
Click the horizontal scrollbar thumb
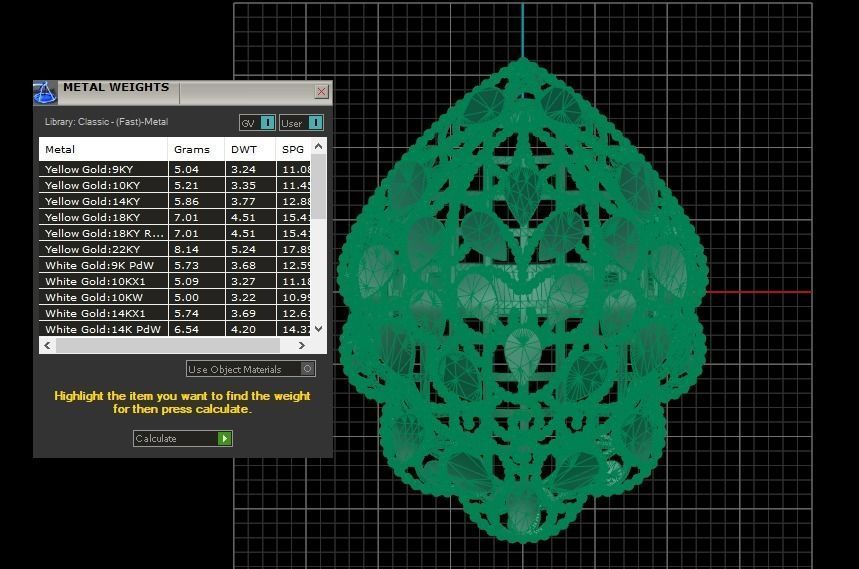[168, 346]
